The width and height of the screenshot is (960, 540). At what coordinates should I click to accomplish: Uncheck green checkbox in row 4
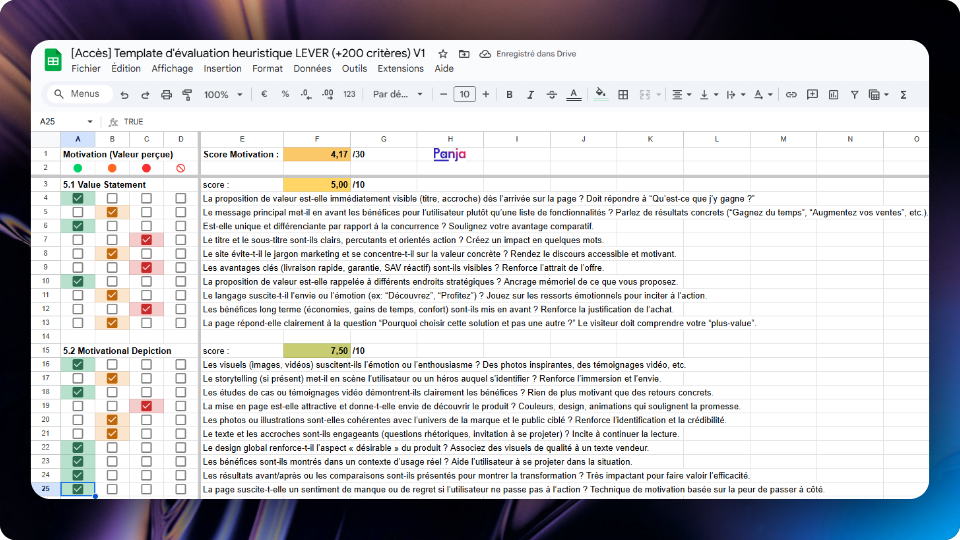(x=78, y=198)
